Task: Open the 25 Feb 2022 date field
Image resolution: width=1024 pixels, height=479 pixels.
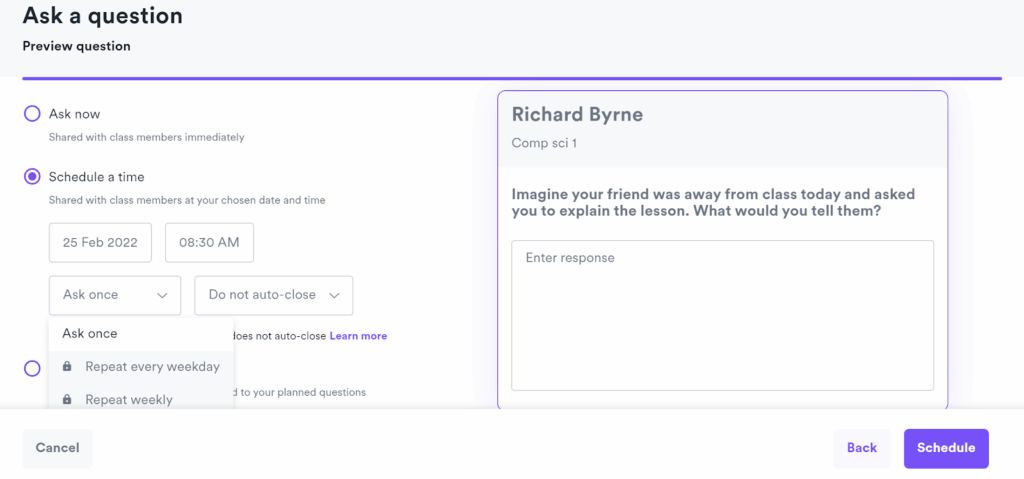Action: (100, 243)
